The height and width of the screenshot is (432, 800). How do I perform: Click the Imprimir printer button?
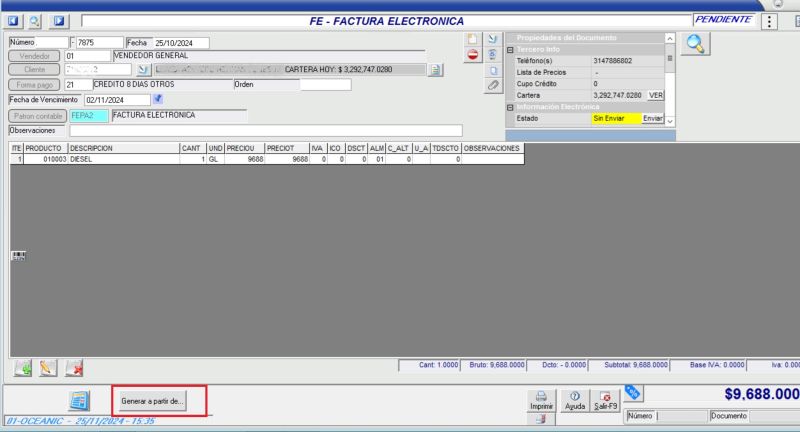541,402
